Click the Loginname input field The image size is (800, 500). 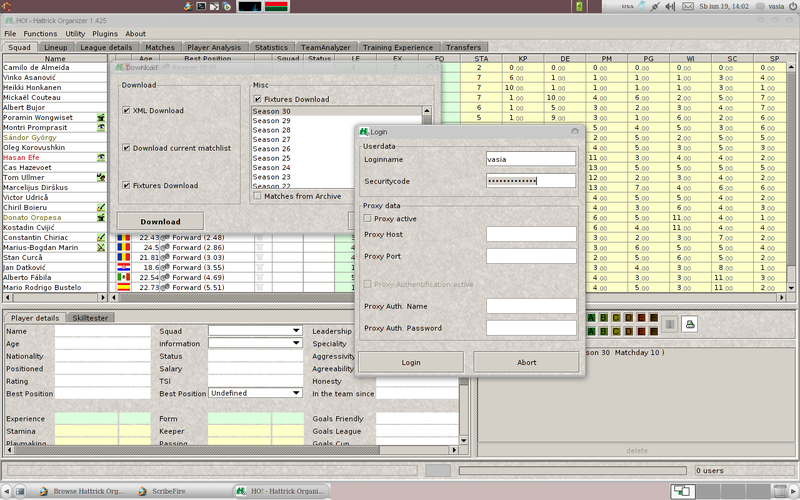[531, 159]
